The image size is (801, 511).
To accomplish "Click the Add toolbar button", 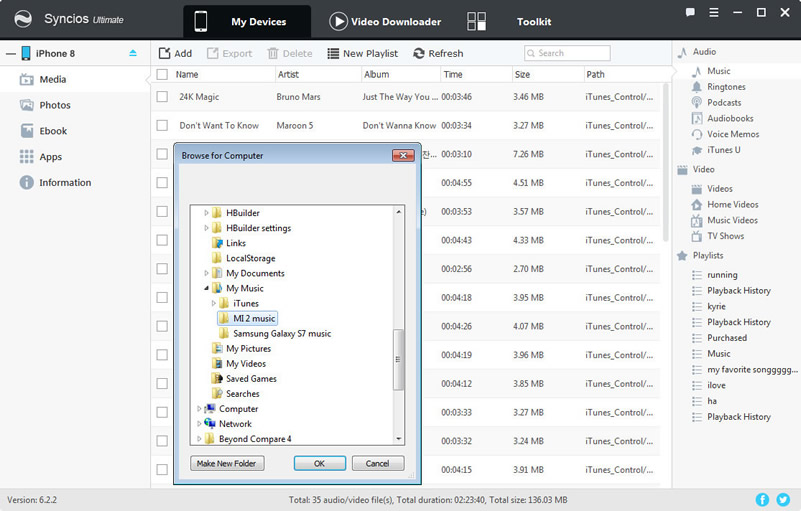I will tap(175, 53).
